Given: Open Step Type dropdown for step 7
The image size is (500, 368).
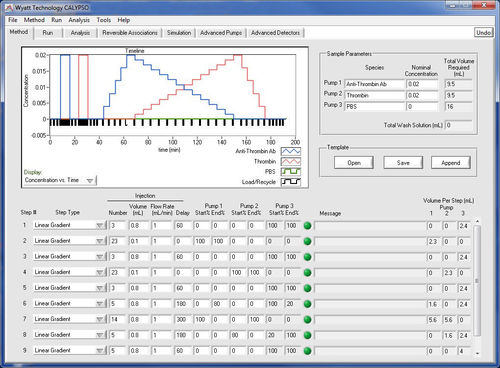Looking at the screenshot, I should pos(69,319).
